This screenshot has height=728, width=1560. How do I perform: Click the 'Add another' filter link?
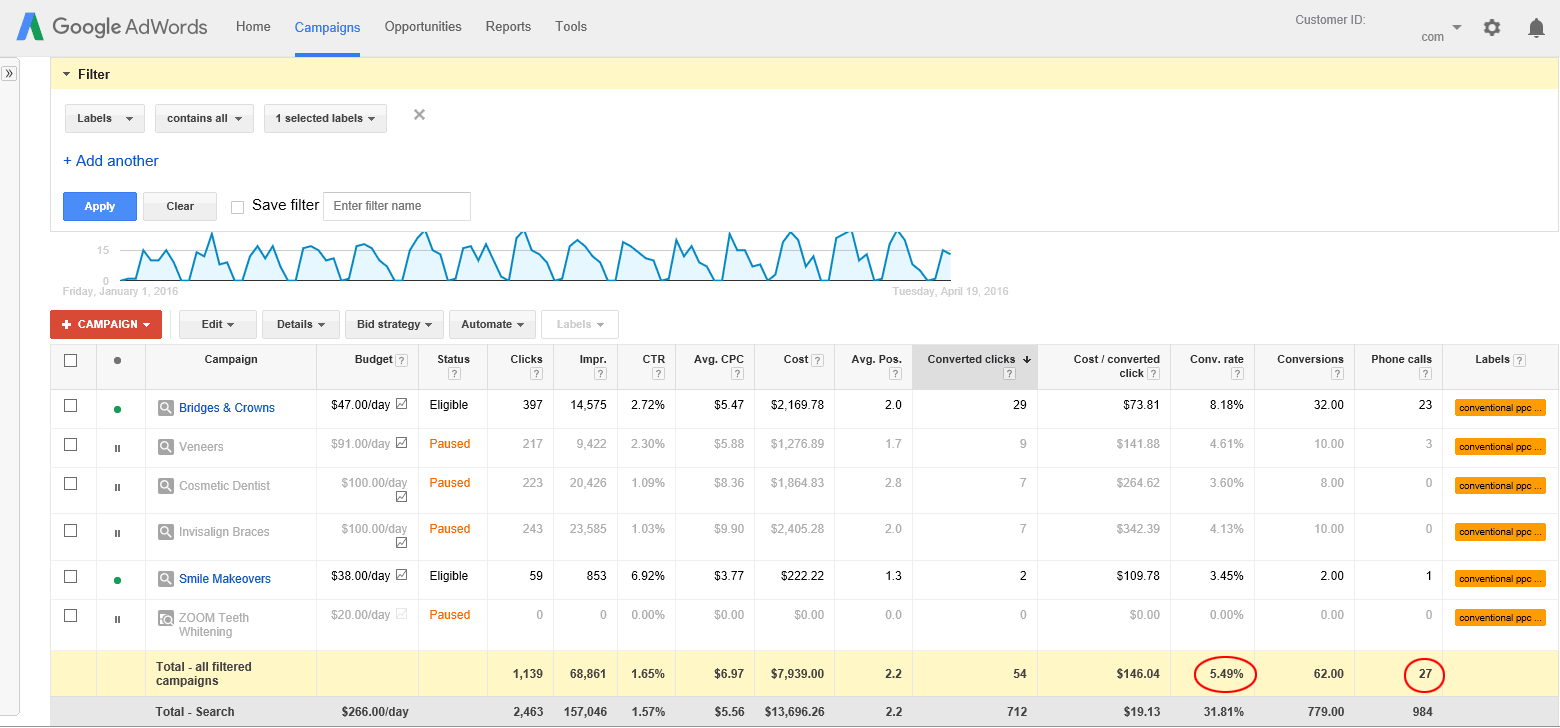tap(111, 161)
